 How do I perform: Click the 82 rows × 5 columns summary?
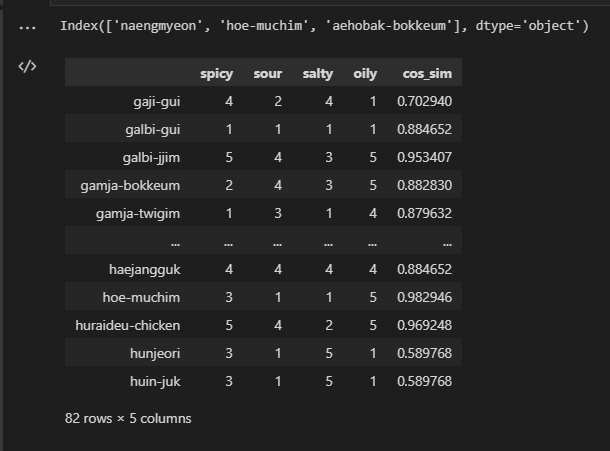click(128, 418)
